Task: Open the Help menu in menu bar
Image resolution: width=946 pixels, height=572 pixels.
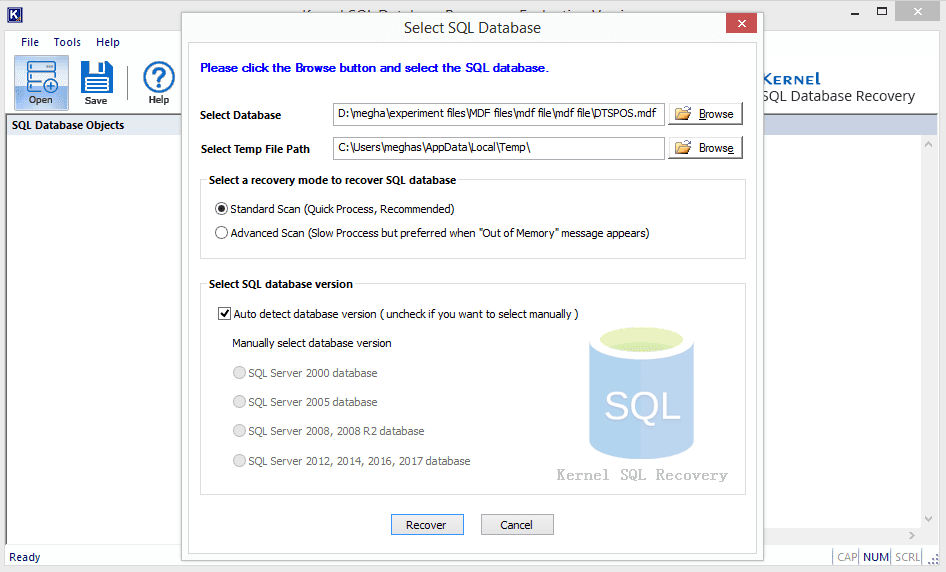Action: tap(108, 42)
